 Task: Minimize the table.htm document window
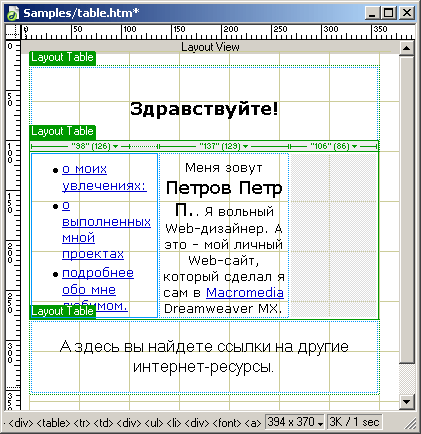tap(372, 13)
